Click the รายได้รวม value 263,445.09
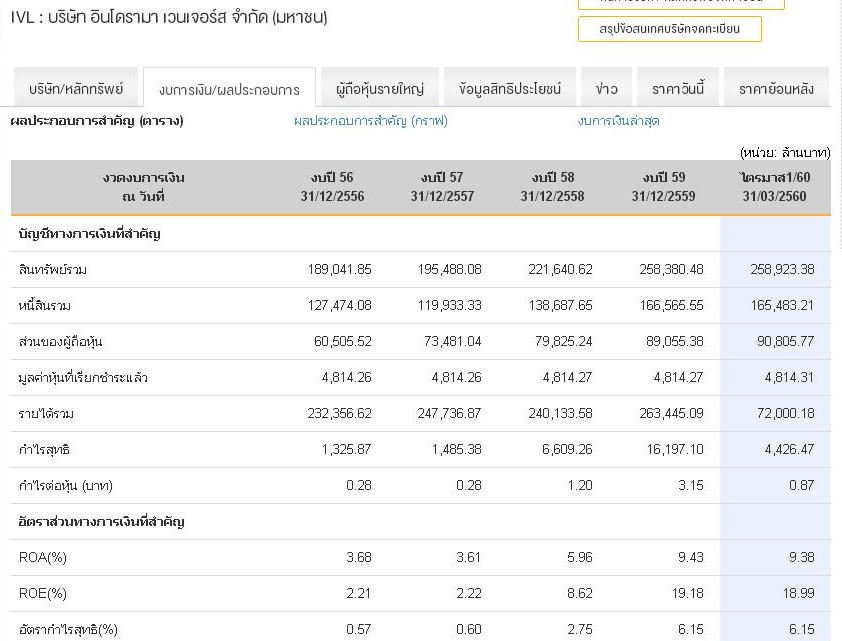 [669, 414]
